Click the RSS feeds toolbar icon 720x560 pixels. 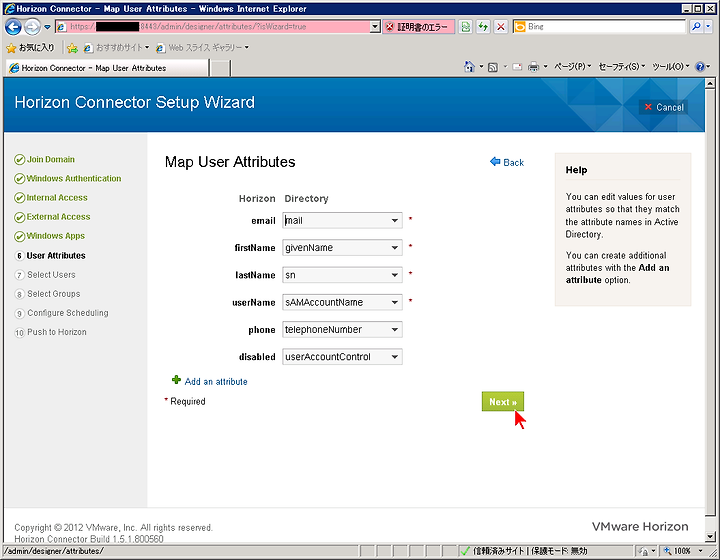493,67
